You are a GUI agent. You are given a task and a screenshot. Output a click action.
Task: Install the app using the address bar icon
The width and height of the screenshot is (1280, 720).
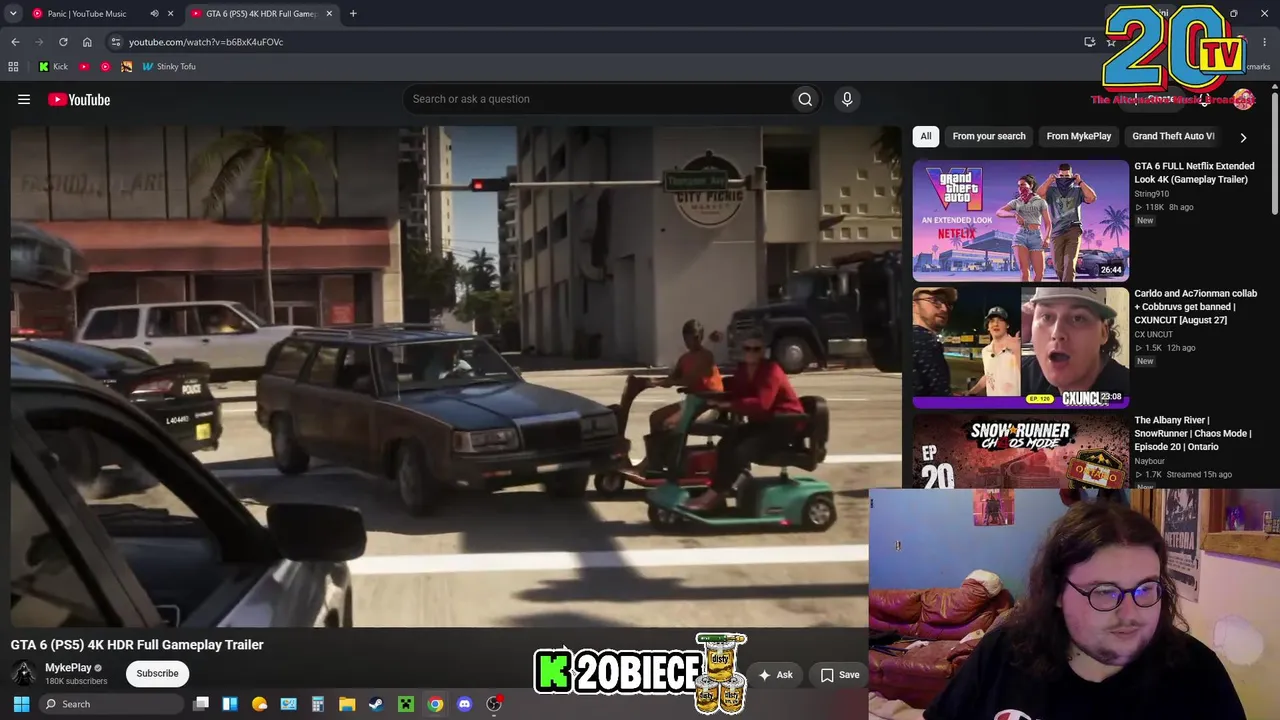point(1090,42)
